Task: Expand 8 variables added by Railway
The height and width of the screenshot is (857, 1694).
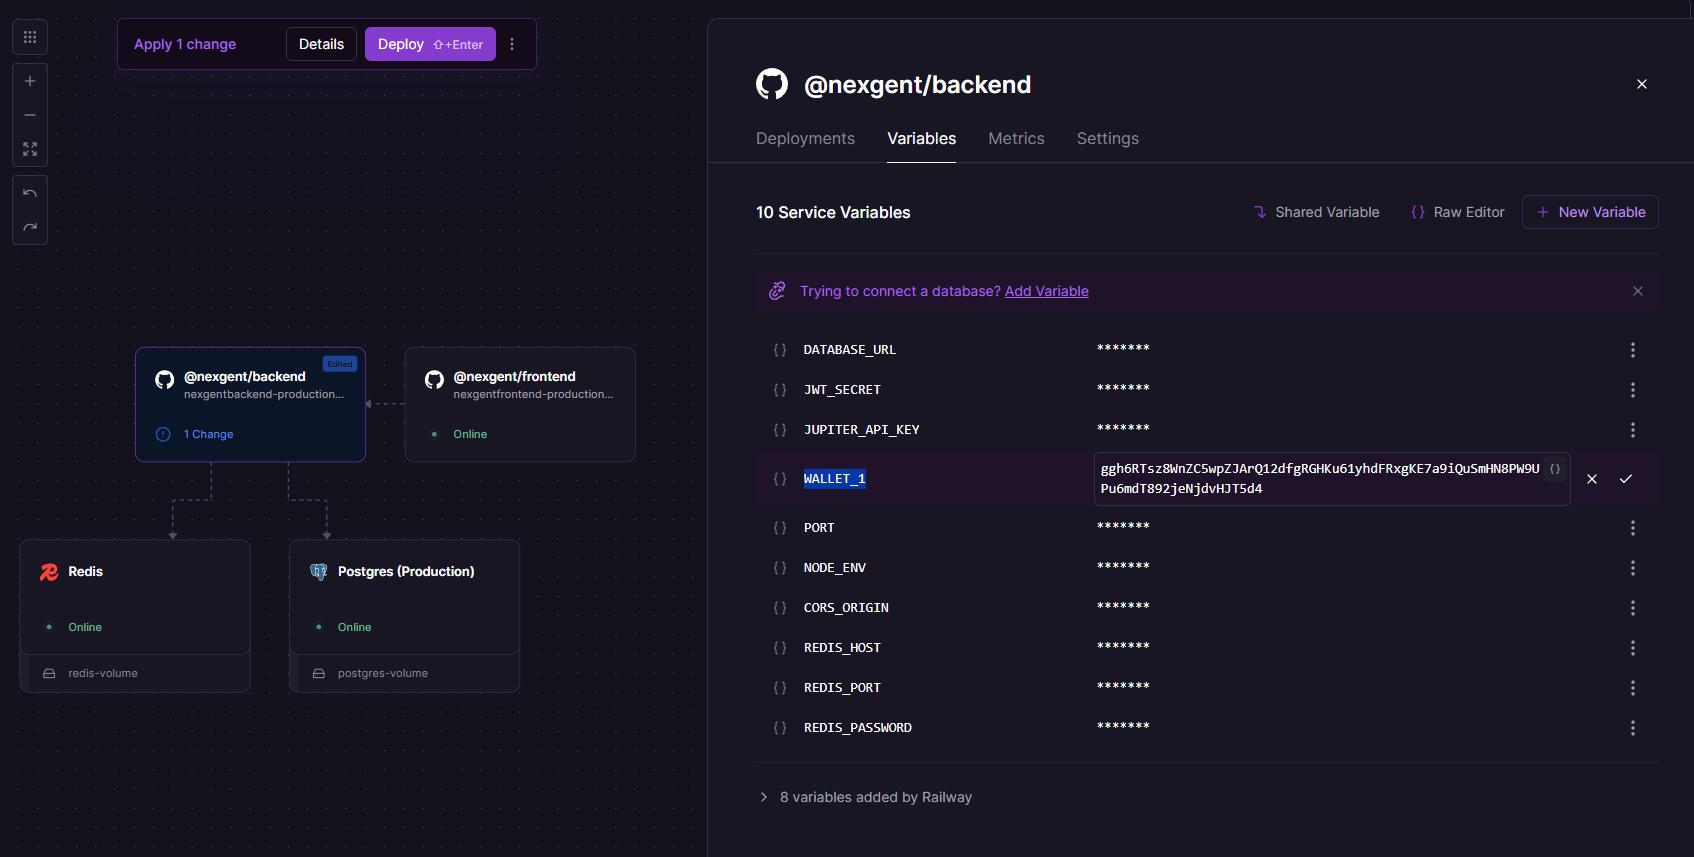Action: (764, 797)
